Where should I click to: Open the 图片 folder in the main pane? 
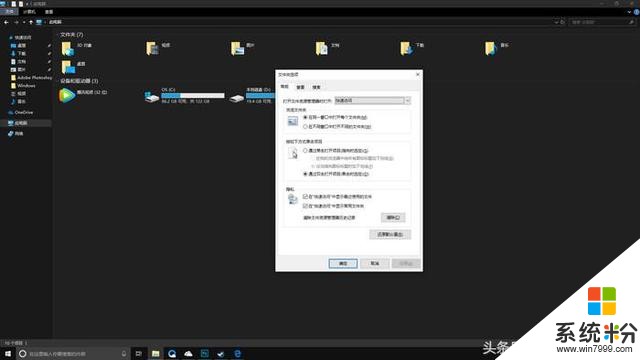237,49
